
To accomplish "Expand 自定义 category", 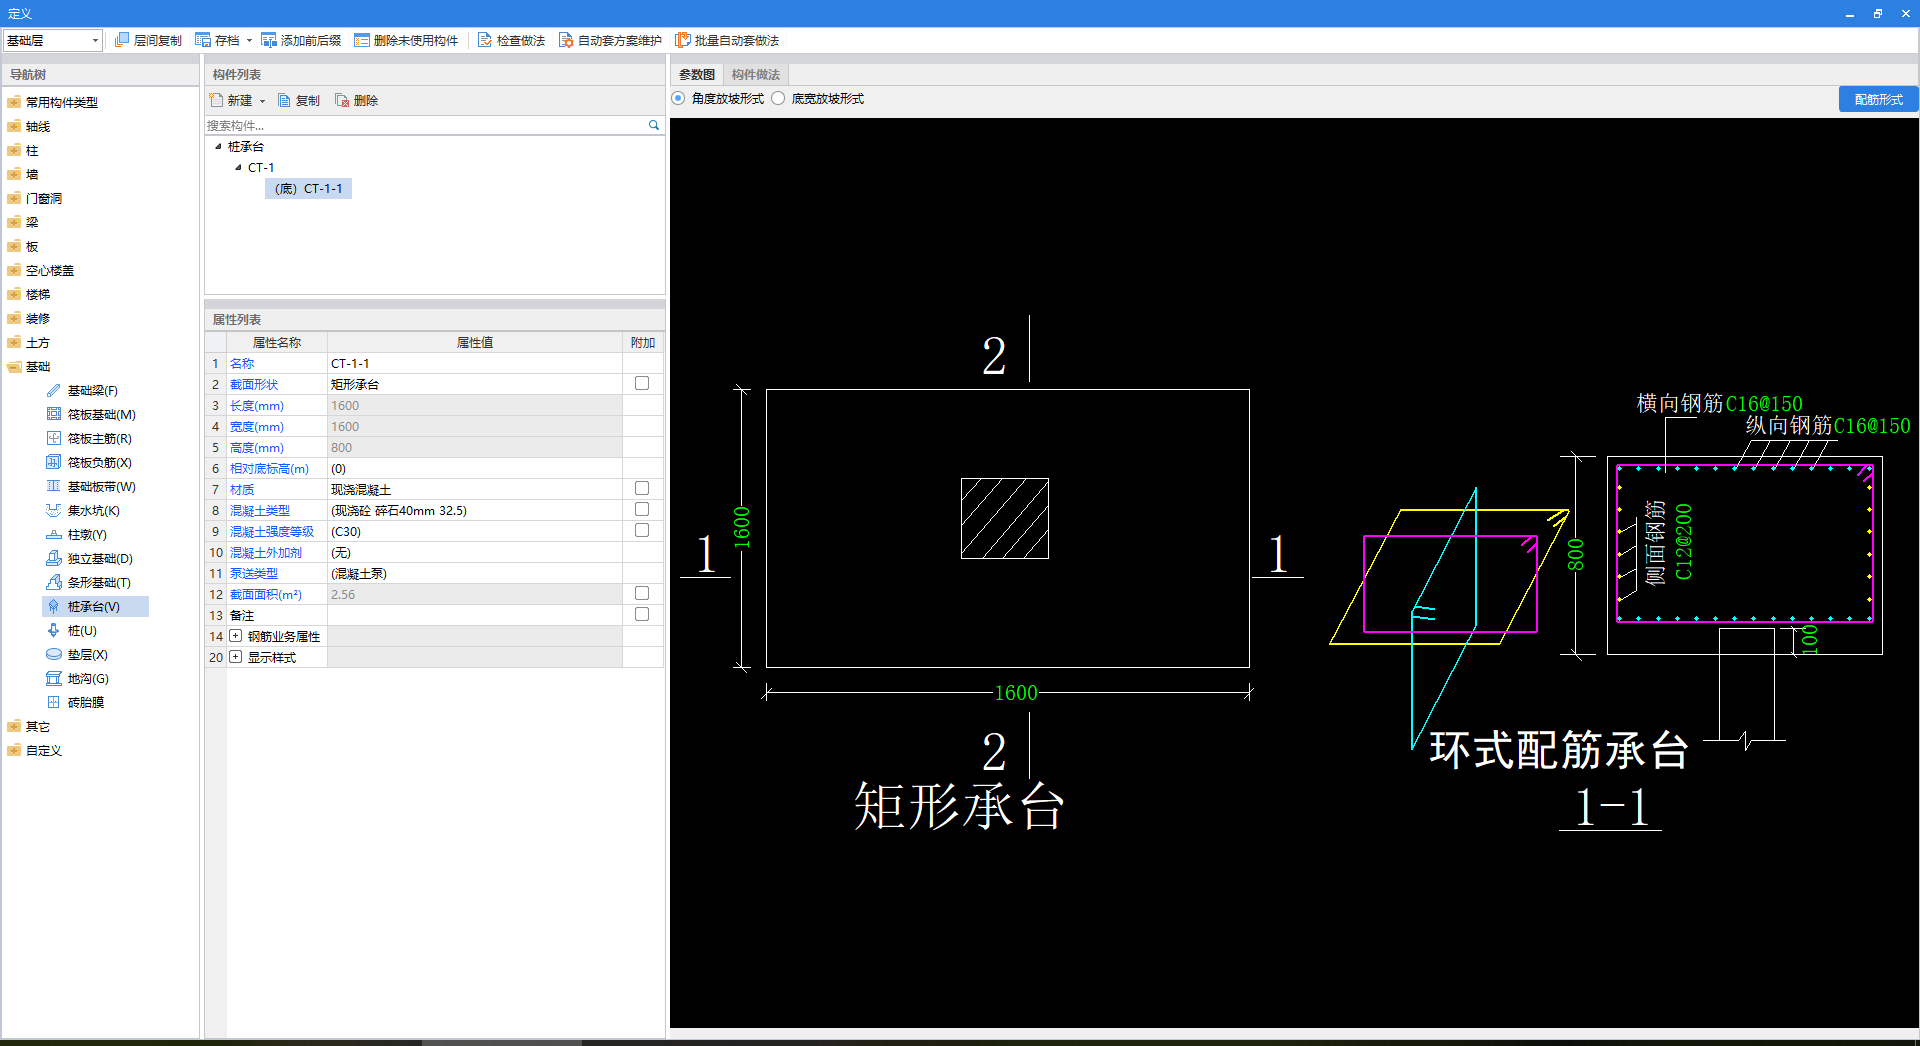I will (14, 751).
